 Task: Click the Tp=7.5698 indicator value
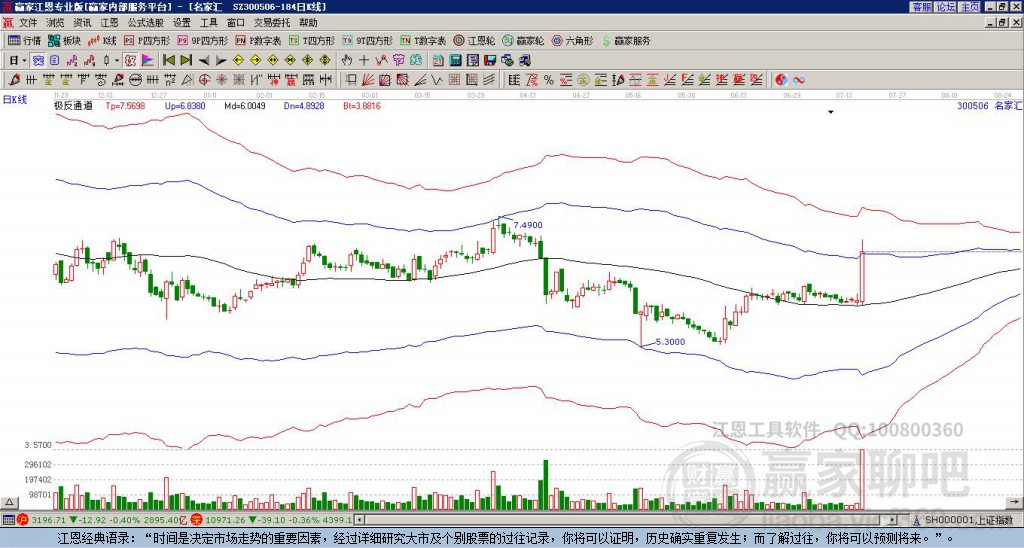click(125, 106)
